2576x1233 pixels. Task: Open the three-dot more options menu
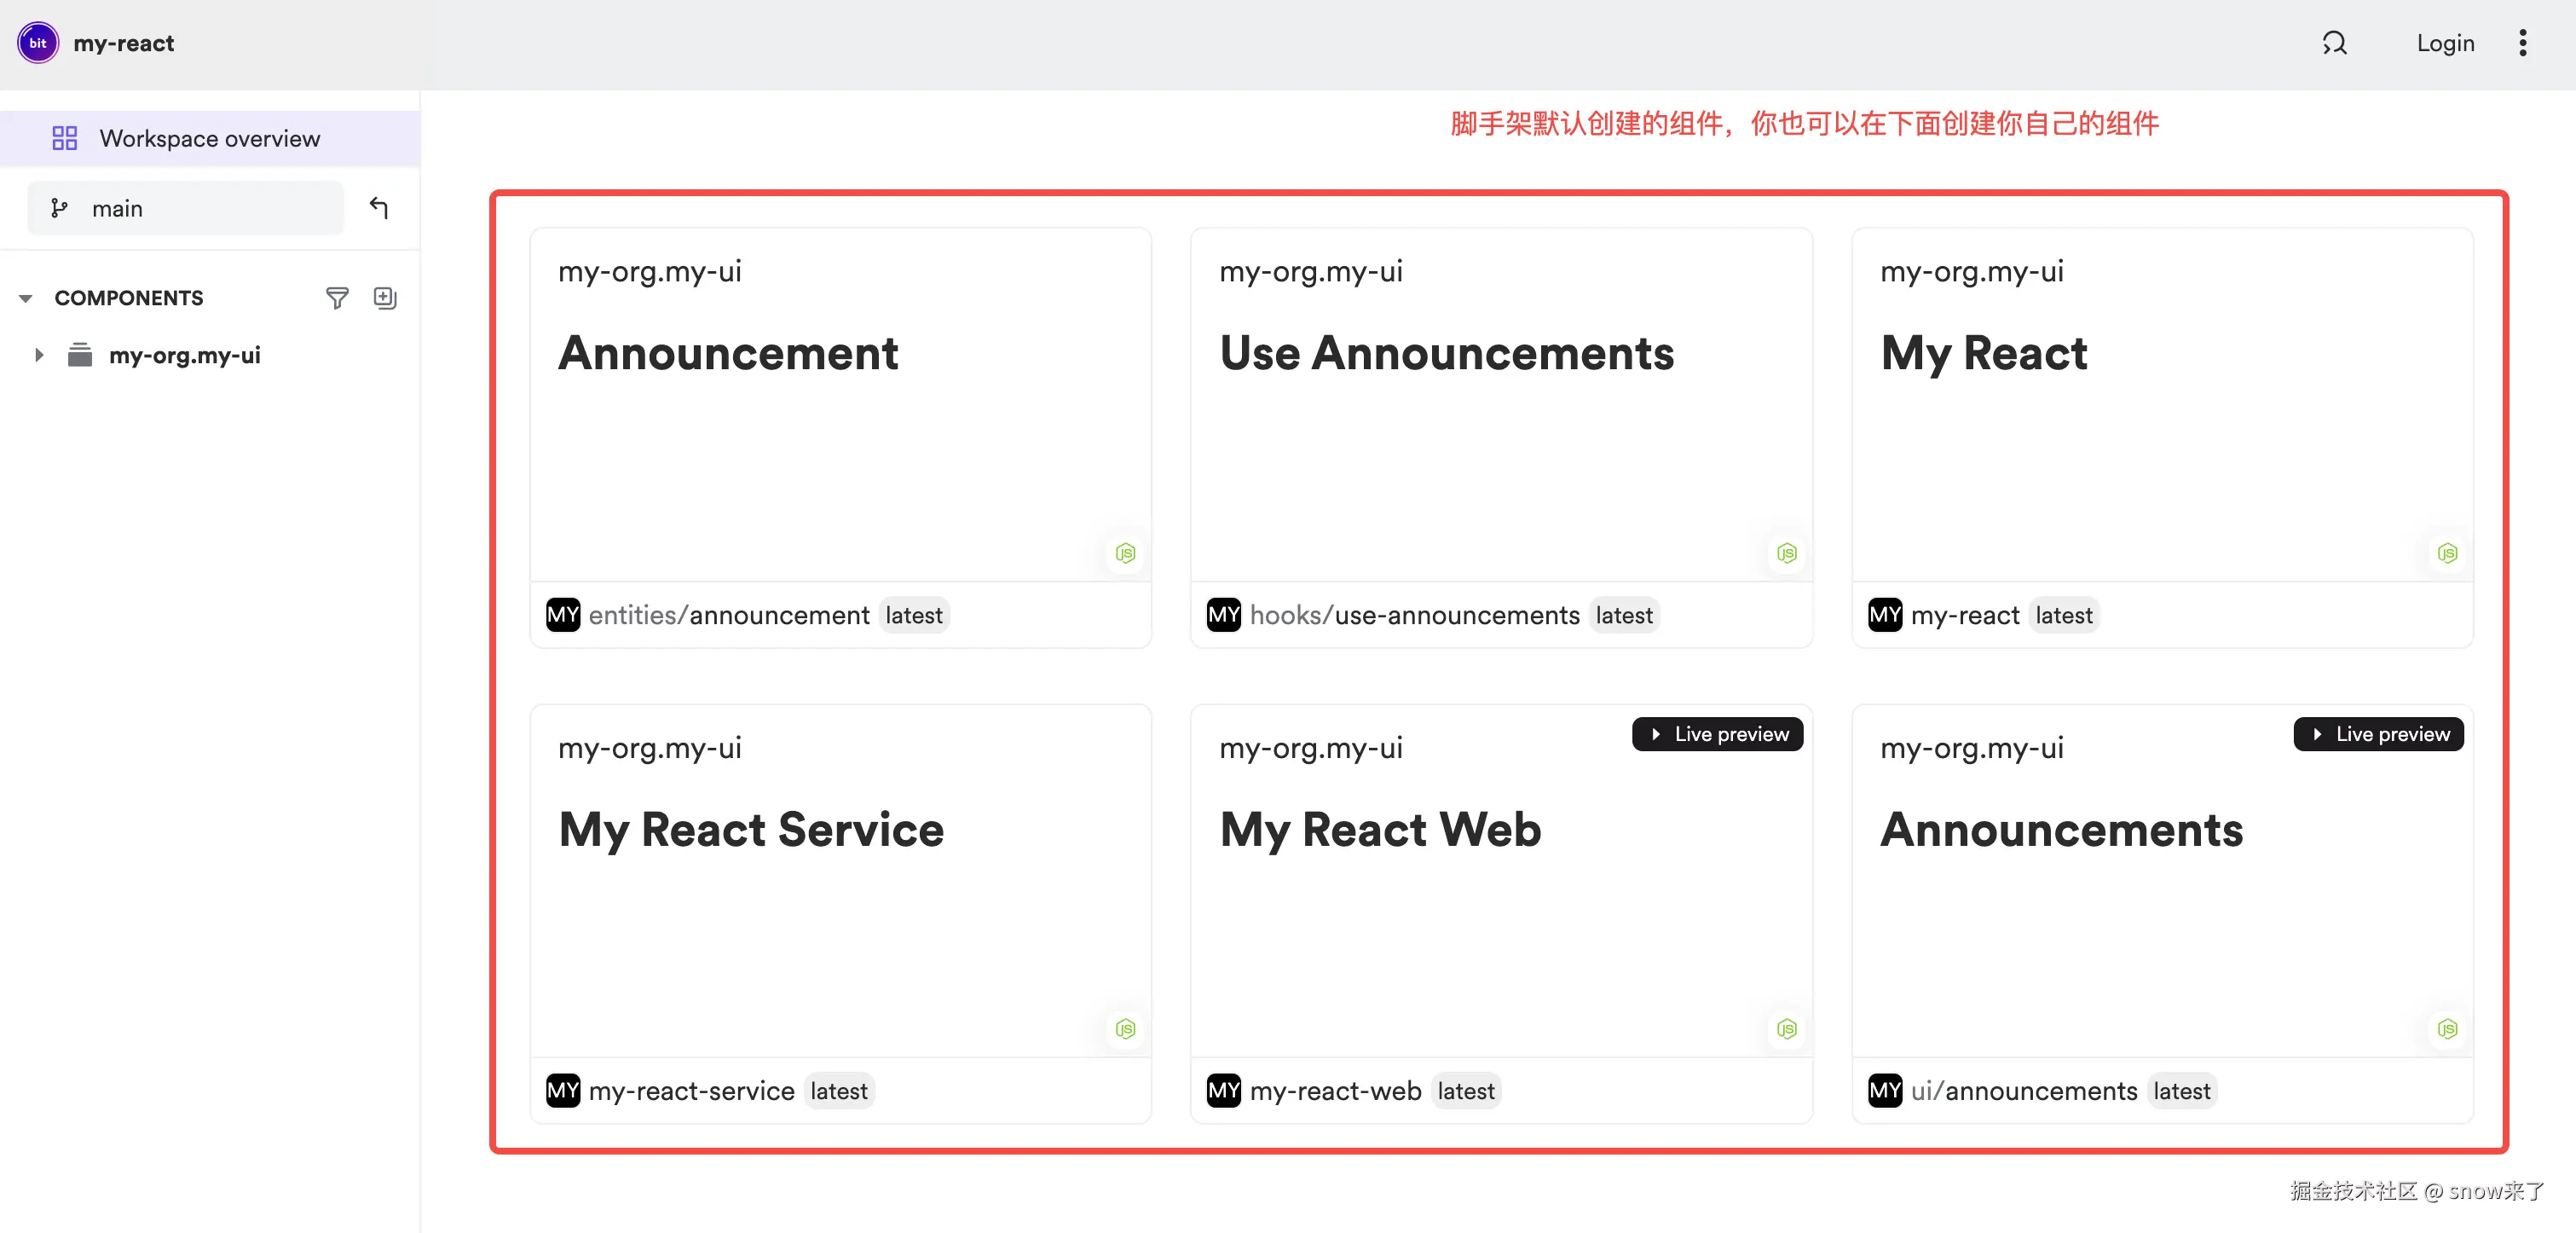tap(2522, 43)
